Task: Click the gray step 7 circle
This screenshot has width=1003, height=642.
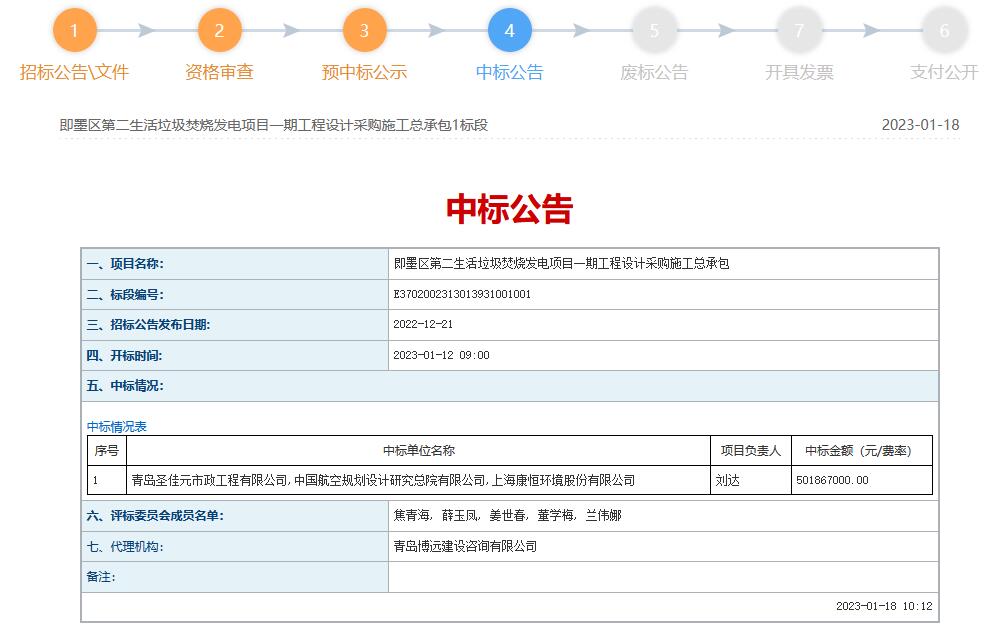Action: click(799, 31)
